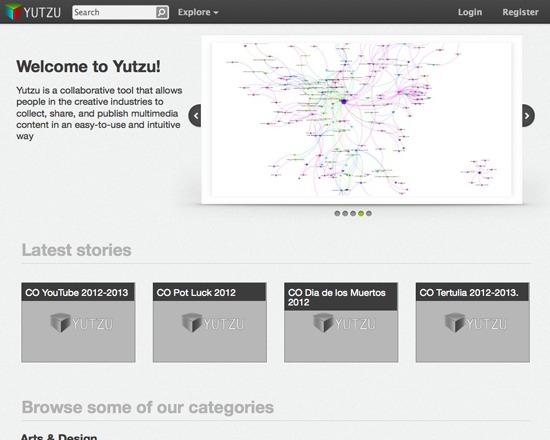550x440 pixels.
Task: Open the CO Tertulia 2012-2013 story
Action: tap(472, 322)
